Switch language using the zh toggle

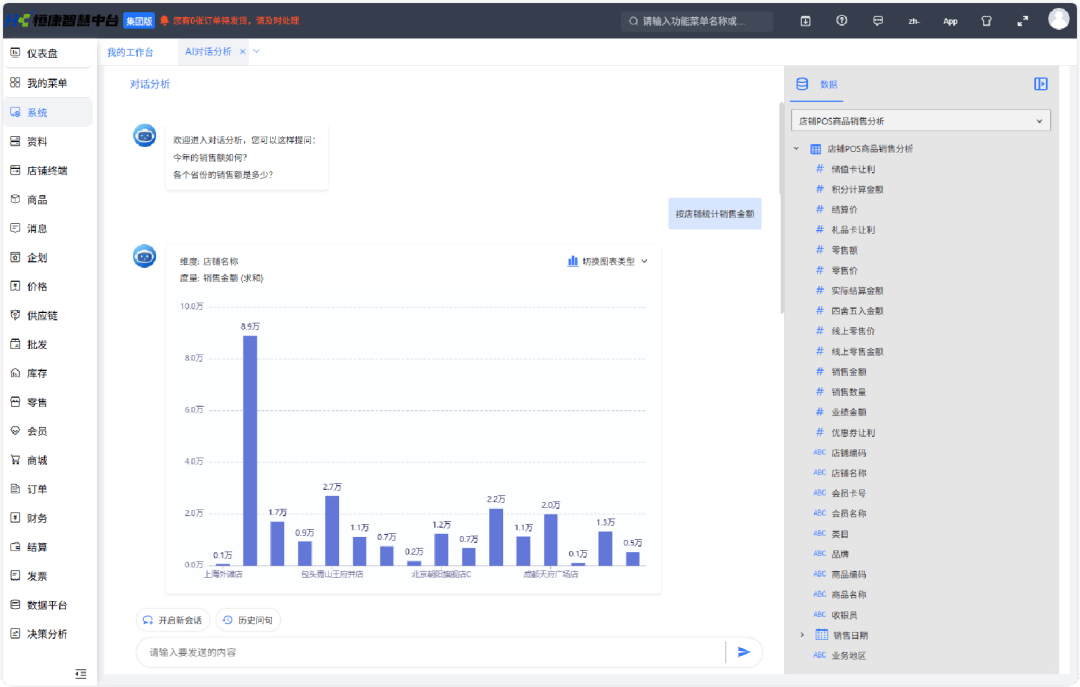(914, 21)
